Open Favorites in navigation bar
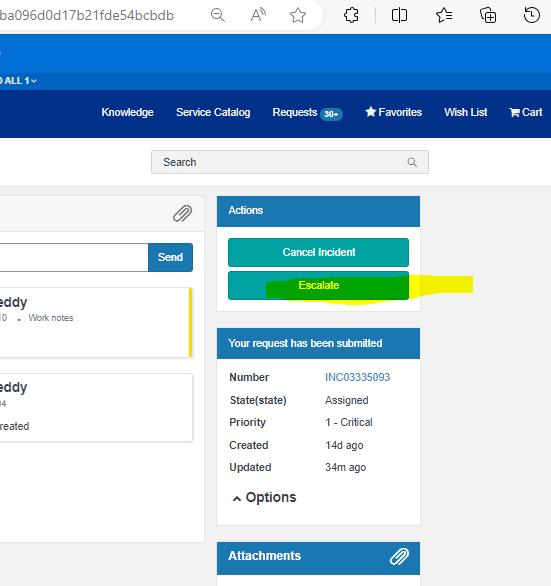 pos(394,112)
